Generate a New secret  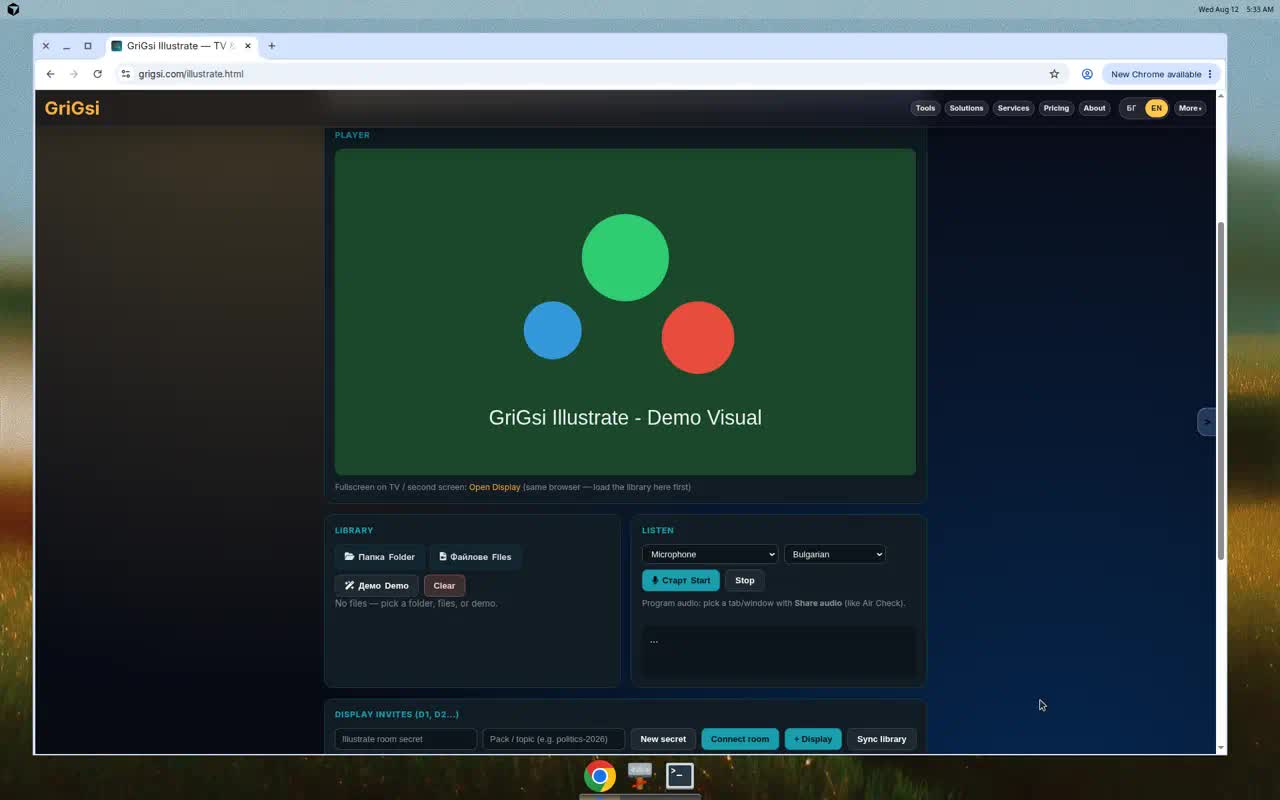pyautogui.click(x=663, y=739)
